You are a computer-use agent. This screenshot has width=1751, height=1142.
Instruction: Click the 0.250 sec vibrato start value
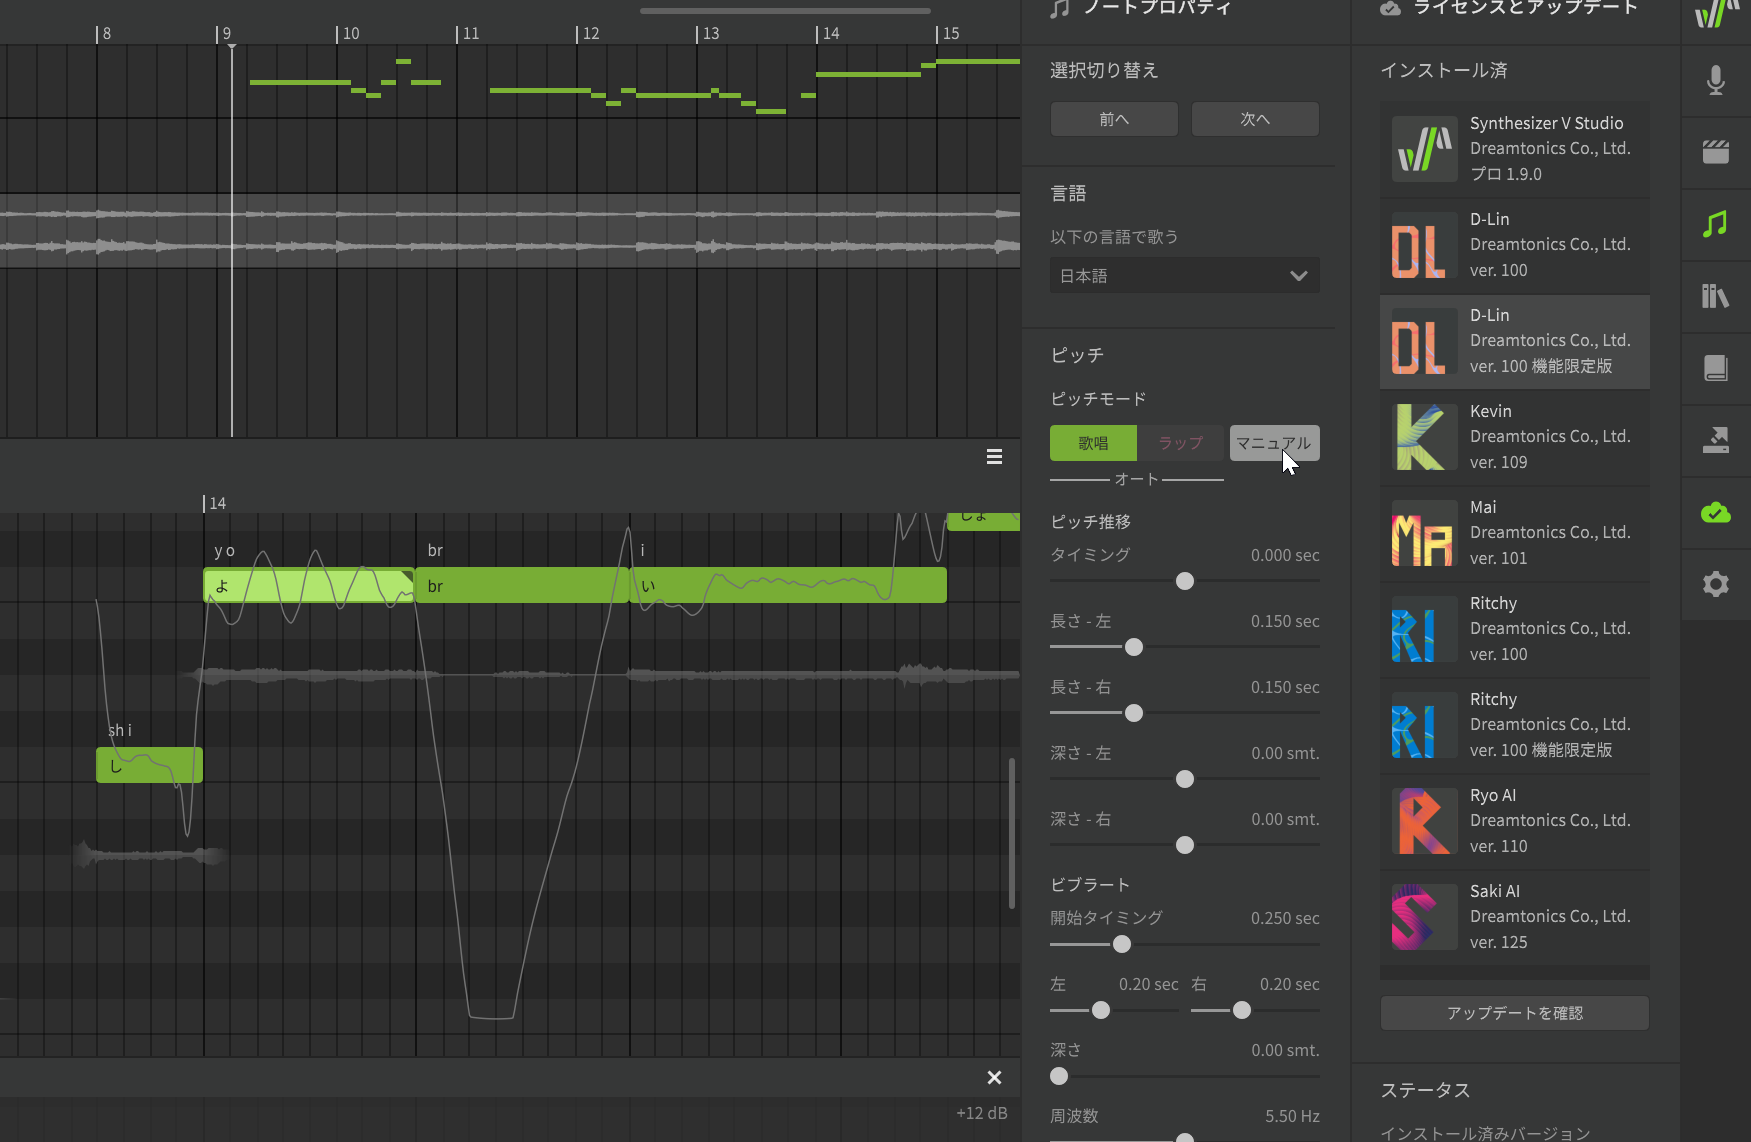(1285, 918)
